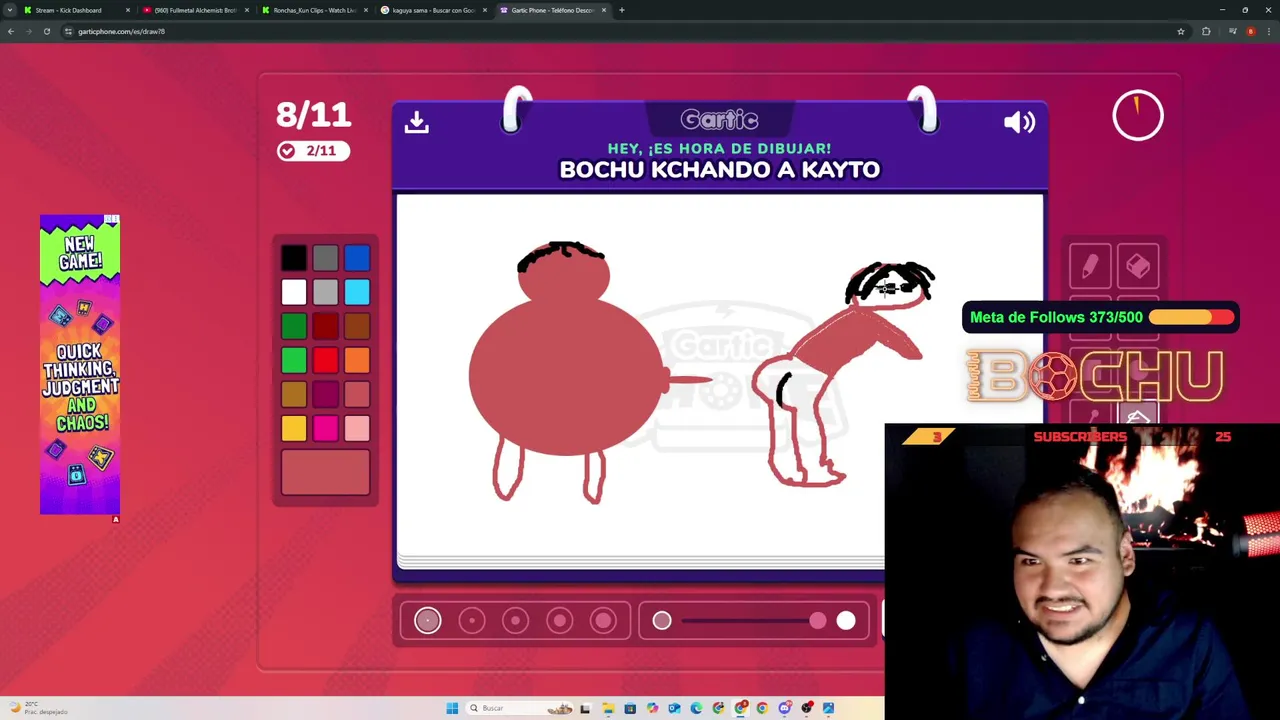This screenshot has width=1280, height=720.
Task: Close the Gartic Phone browser tab
Action: coord(604,10)
